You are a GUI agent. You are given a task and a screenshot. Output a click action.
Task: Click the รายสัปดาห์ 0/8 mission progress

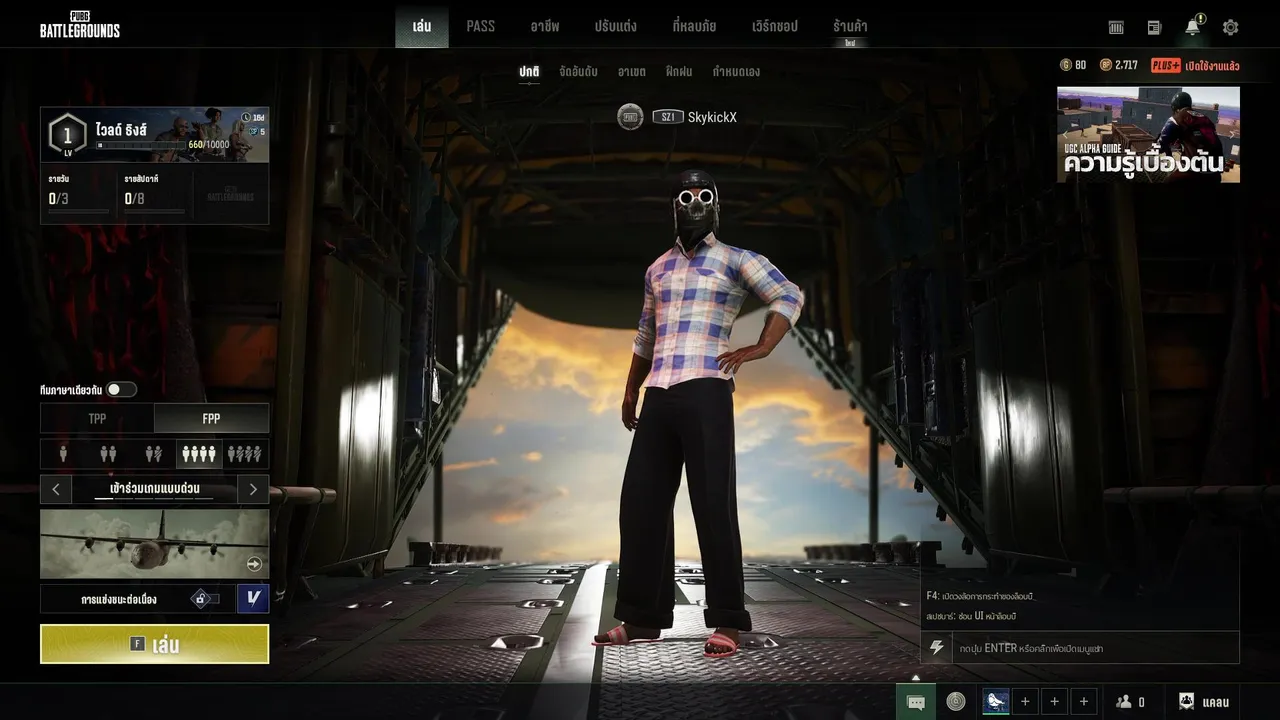tap(154, 195)
